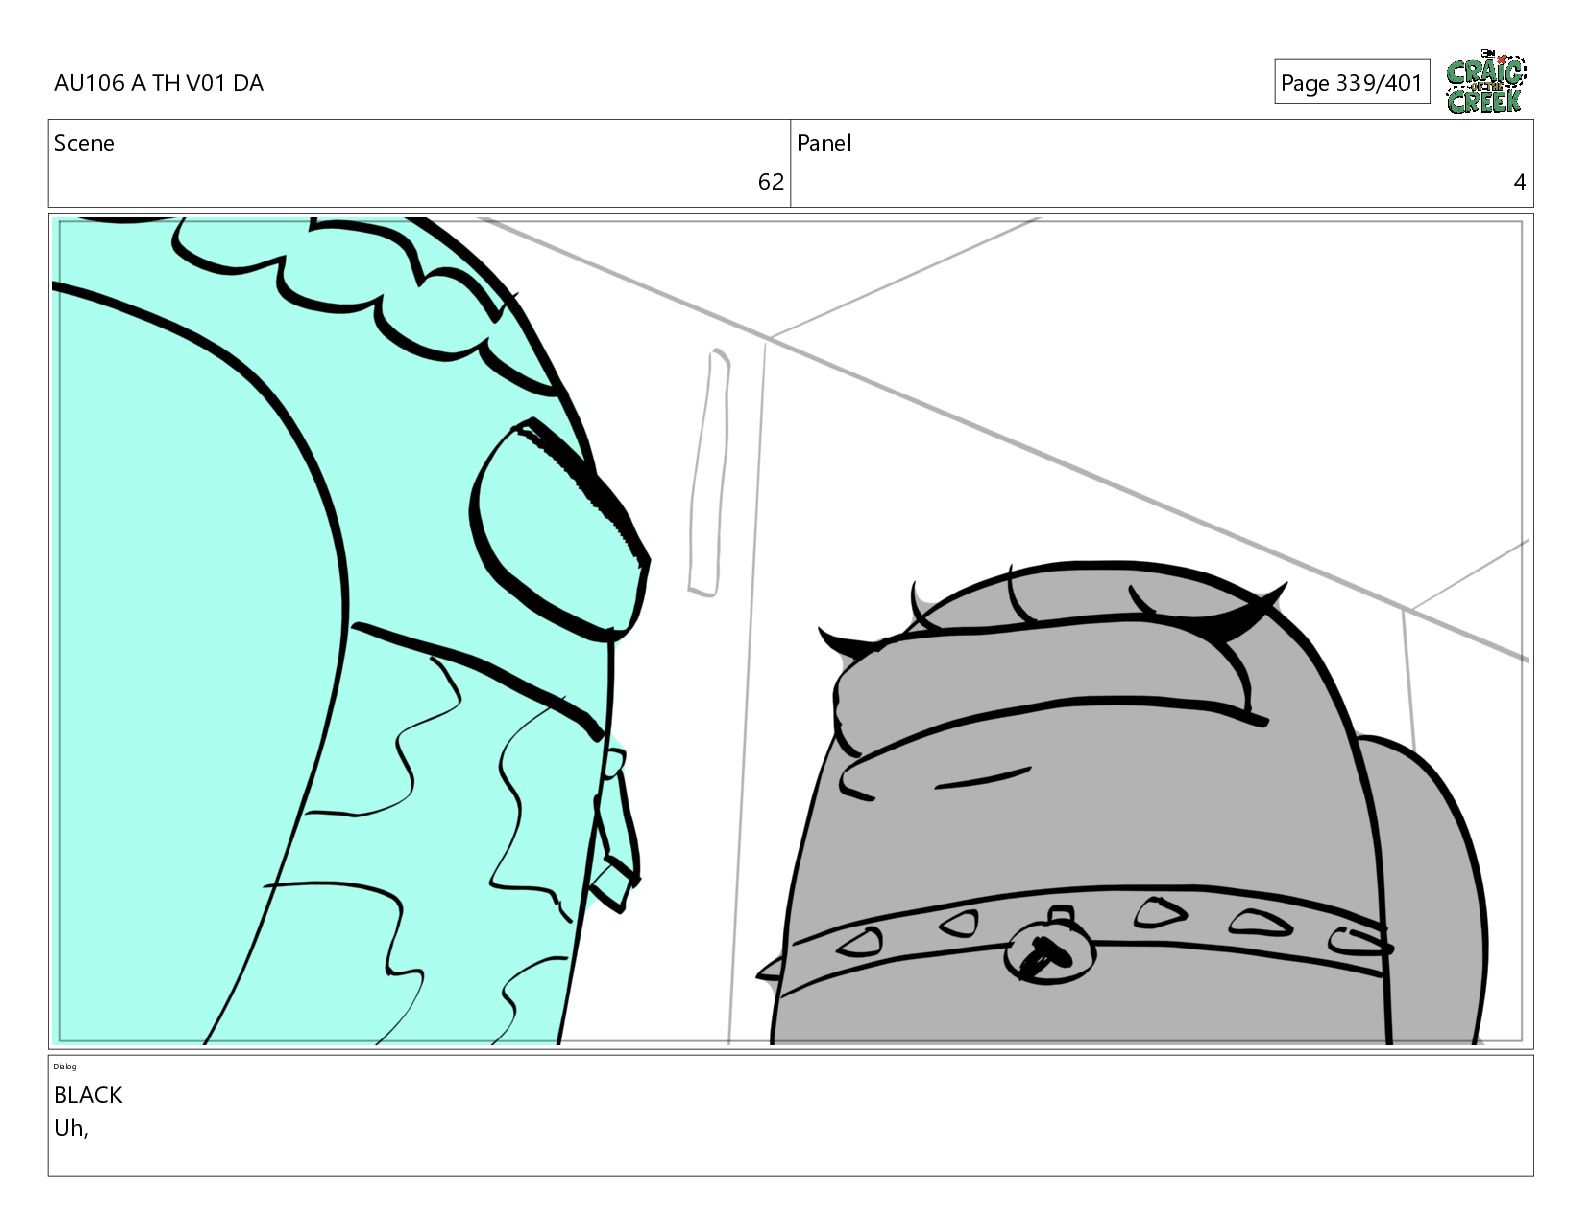Select panel number '4'
The width and height of the screenshot is (1584, 1224).
[1520, 182]
